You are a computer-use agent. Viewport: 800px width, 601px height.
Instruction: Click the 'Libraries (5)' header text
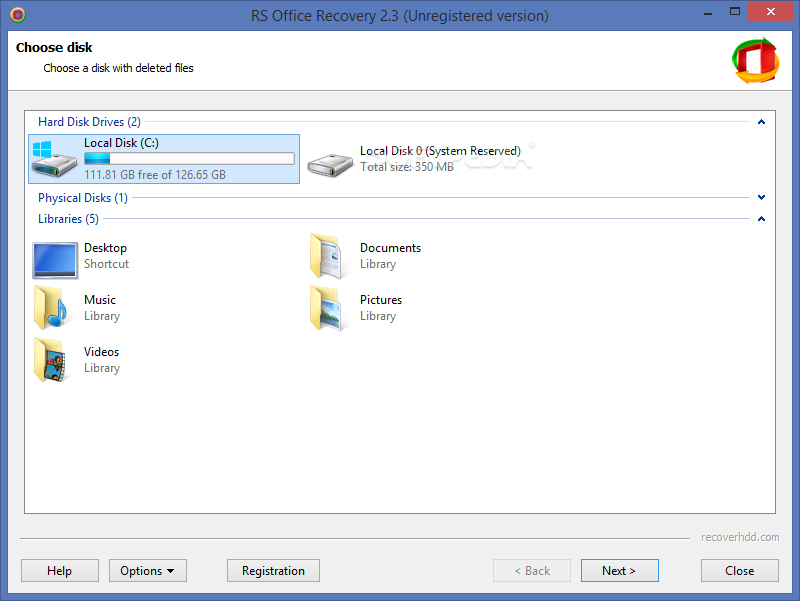pyautogui.click(x=68, y=219)
